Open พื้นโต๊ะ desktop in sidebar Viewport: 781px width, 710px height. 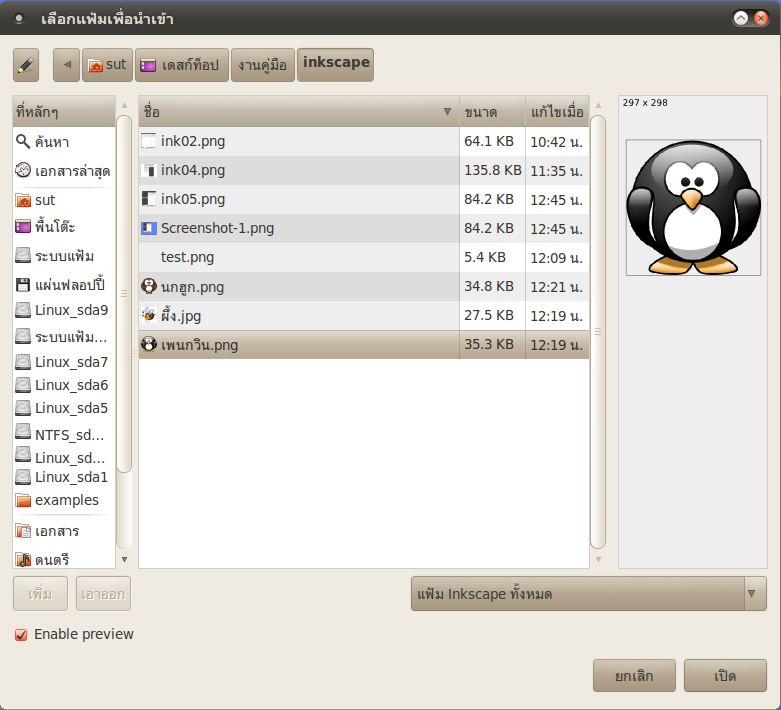coord(64,227)
